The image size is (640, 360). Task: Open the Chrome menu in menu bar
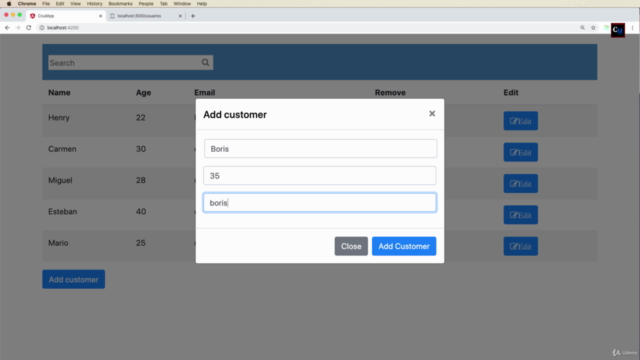27,4
